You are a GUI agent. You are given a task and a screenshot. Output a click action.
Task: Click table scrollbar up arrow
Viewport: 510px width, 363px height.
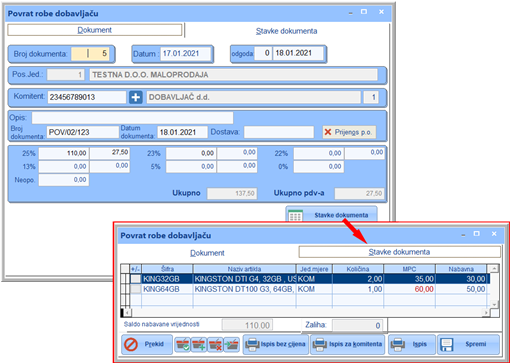tap(495, 269)
